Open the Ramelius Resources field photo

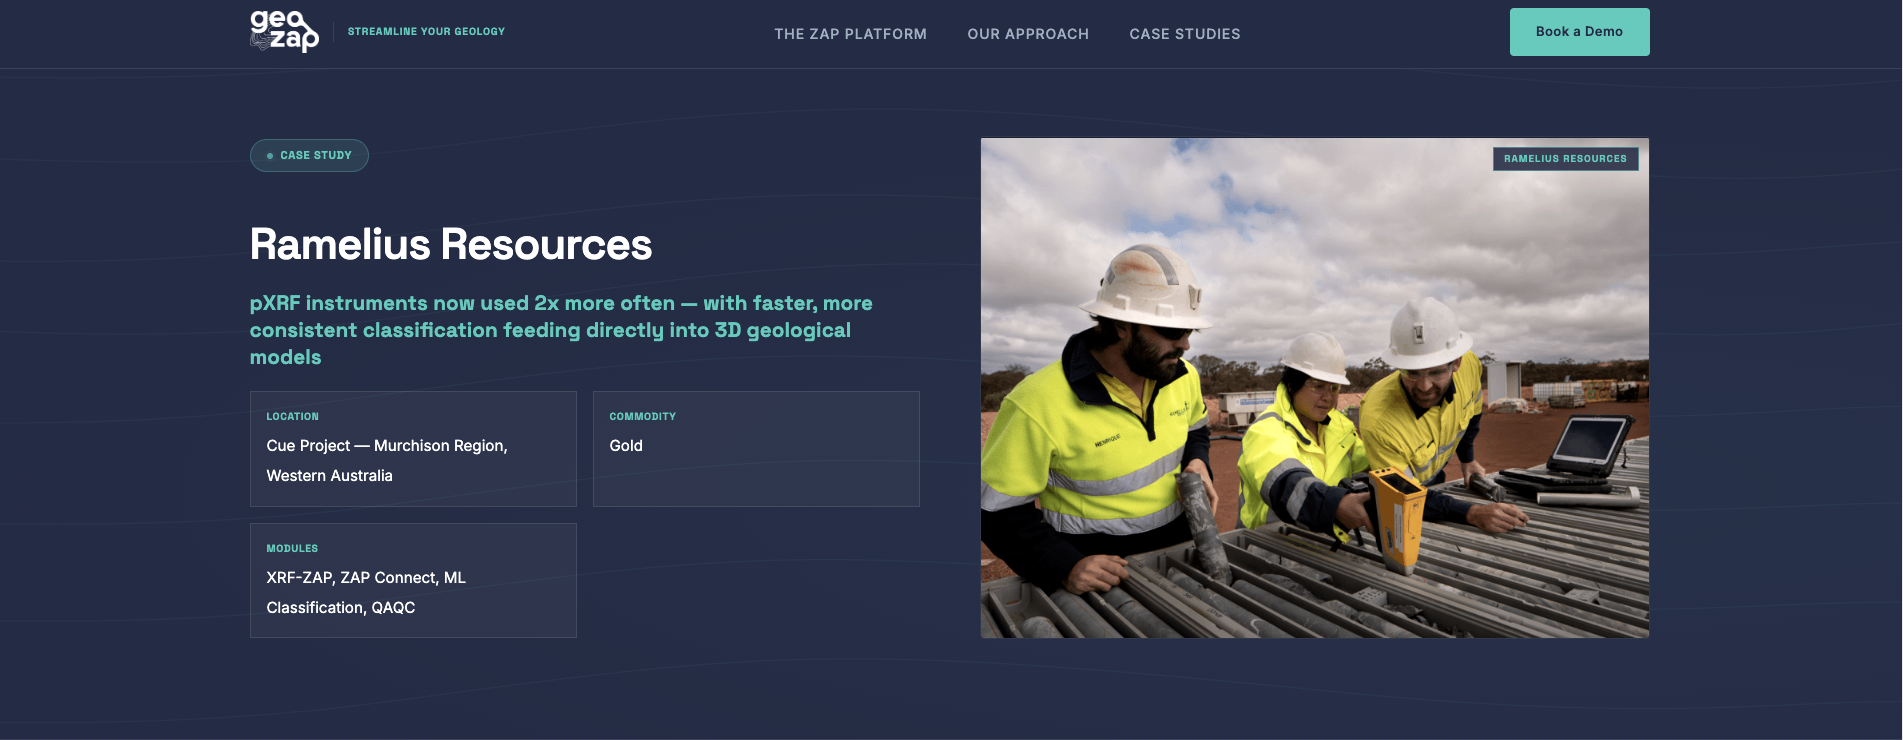point(1314,388)
